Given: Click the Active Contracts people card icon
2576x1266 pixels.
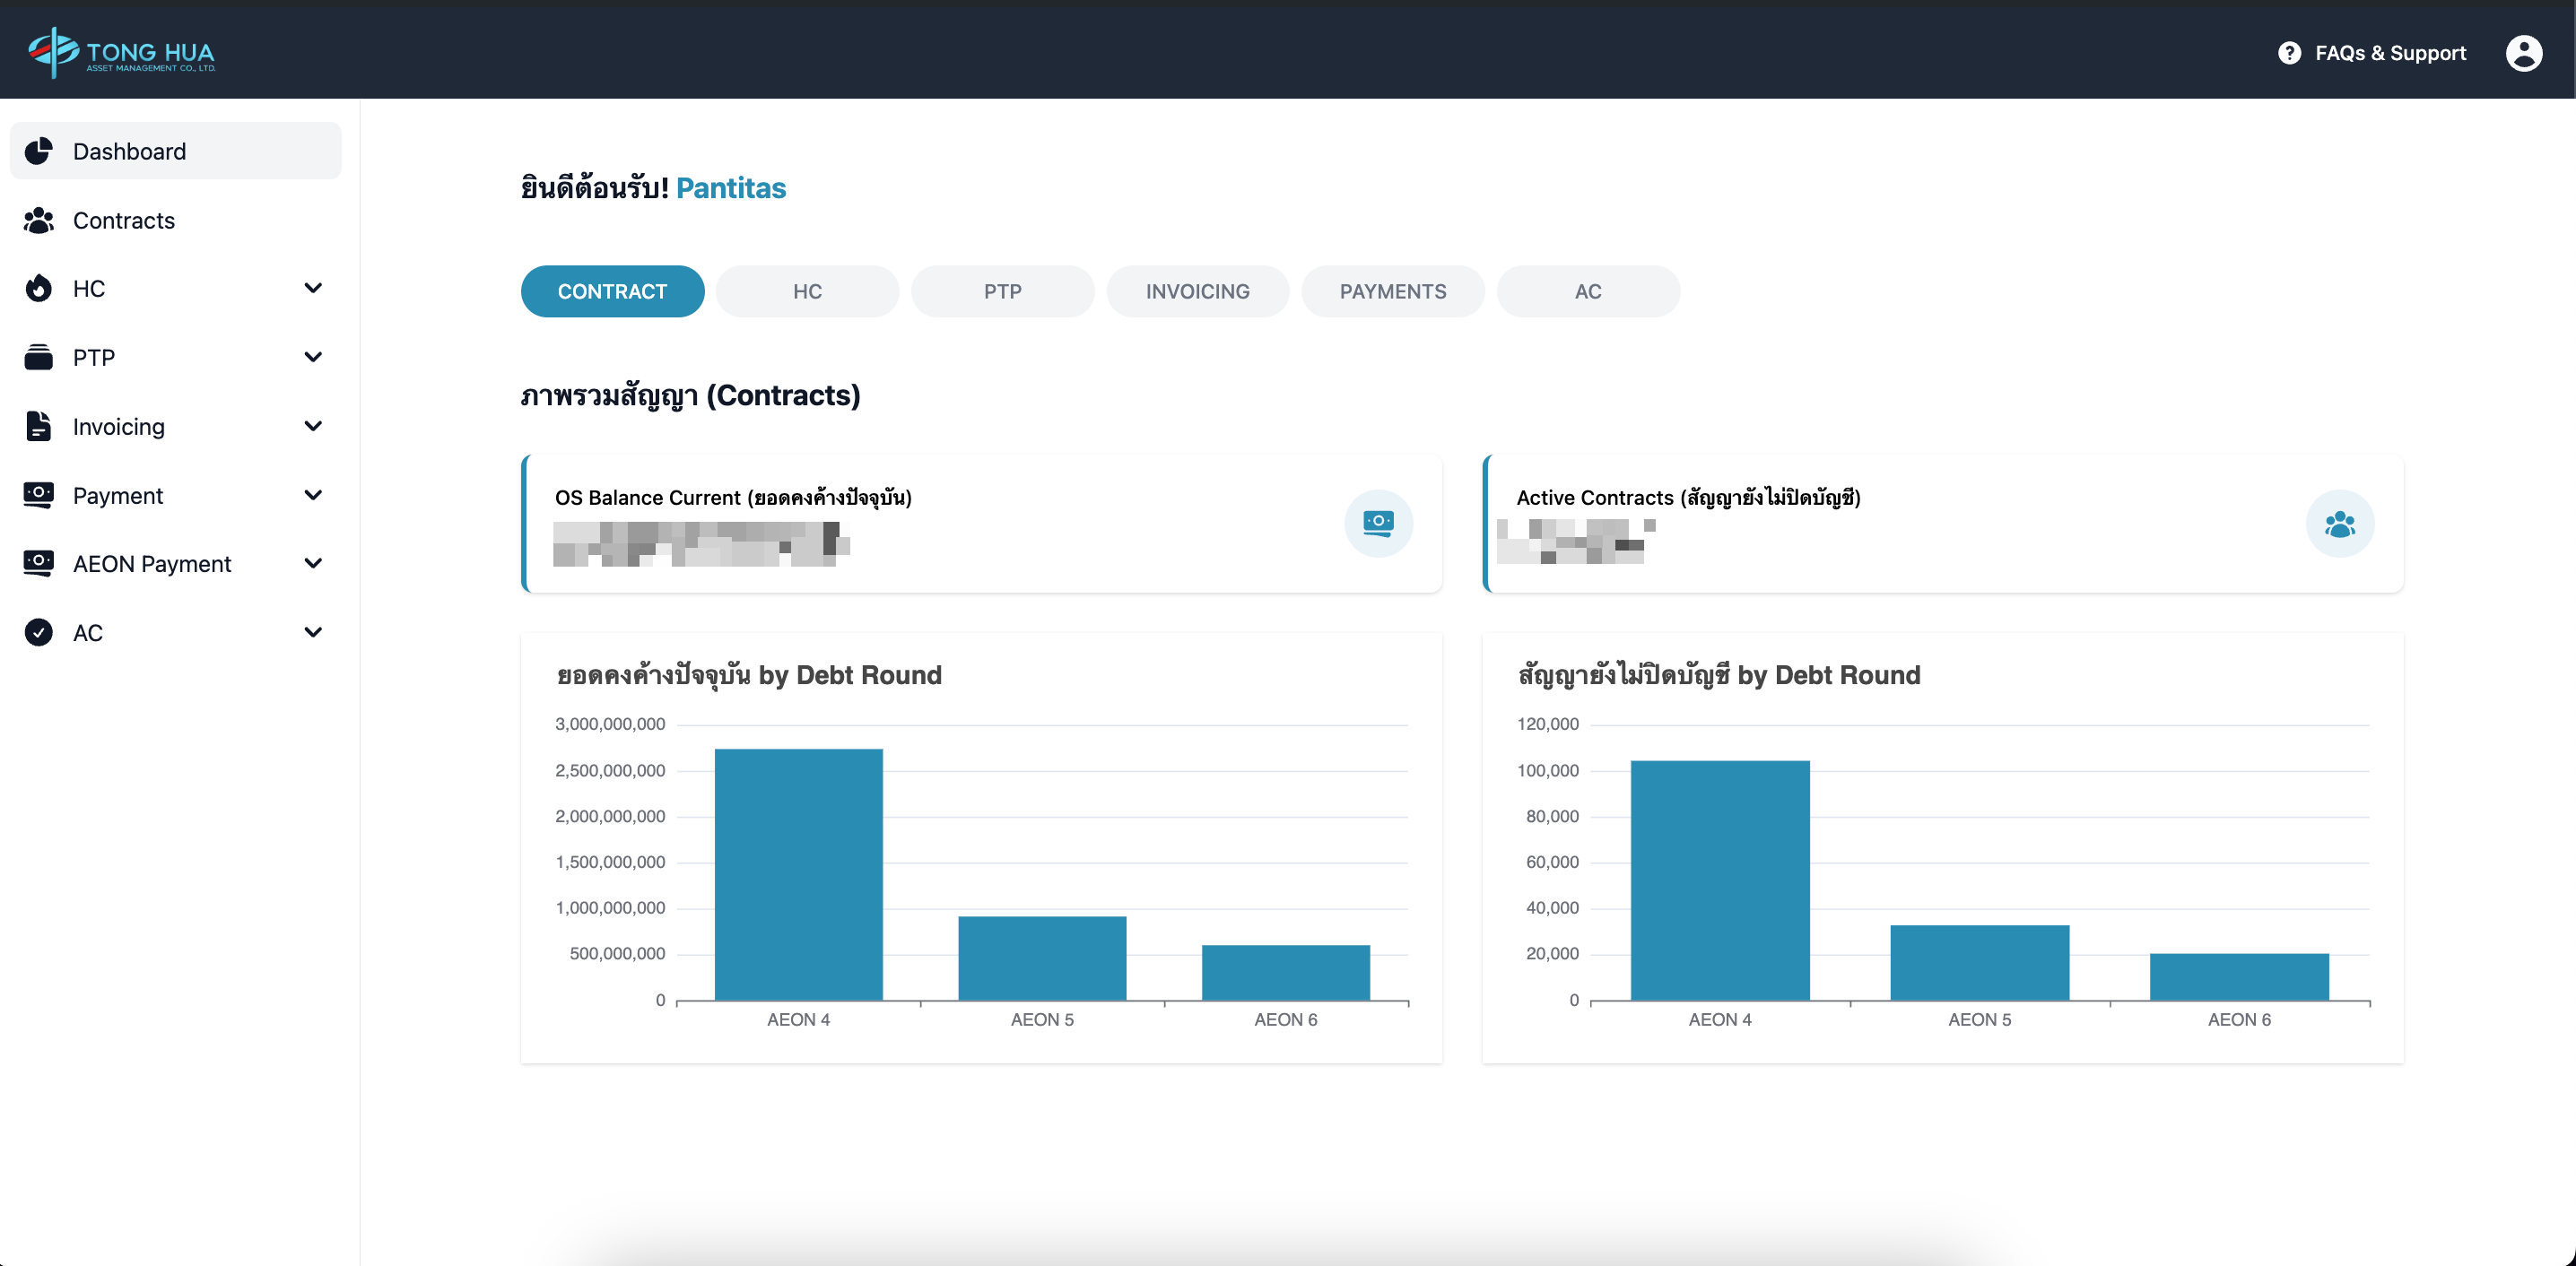Looking at the screenshot, I should (2339, 523).
